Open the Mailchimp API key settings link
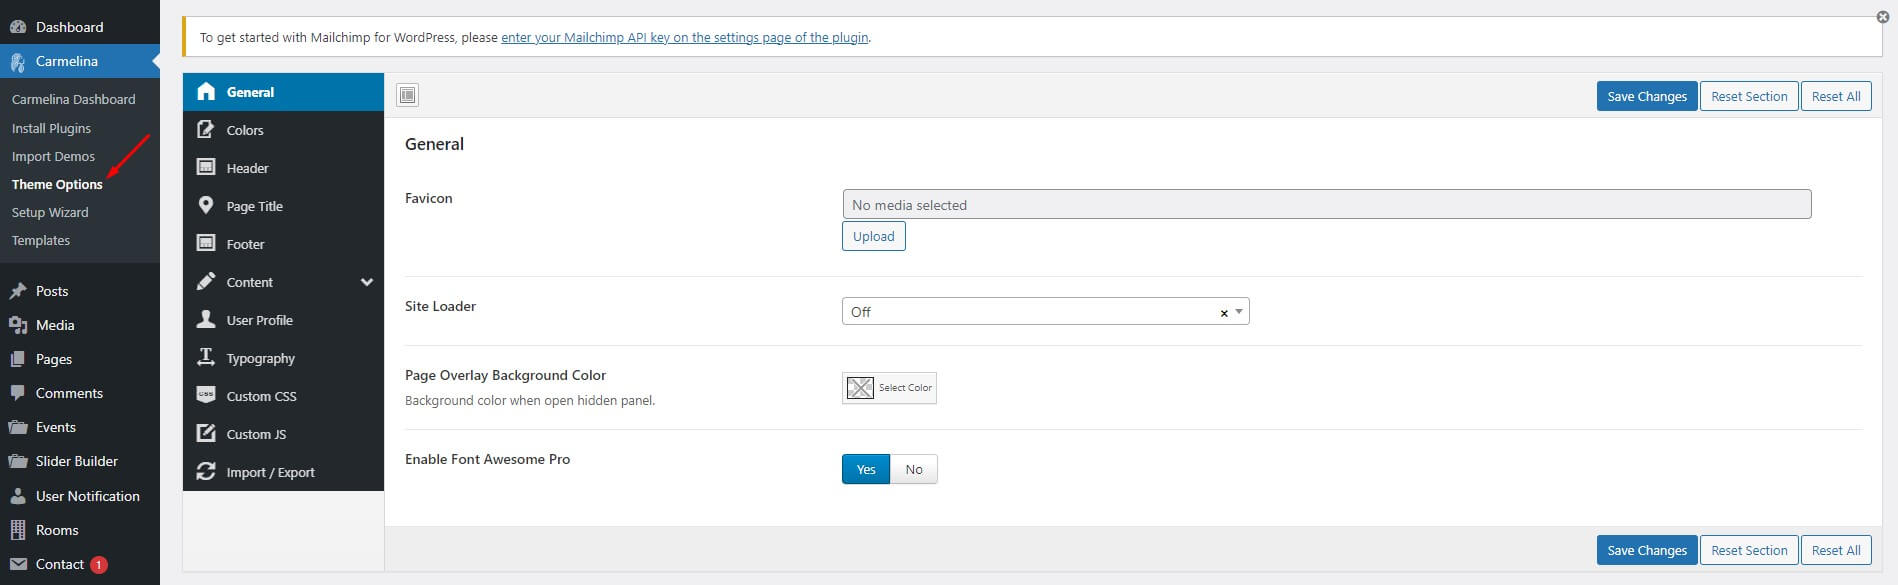The width and height of the screenshot is (1898, 585). tap(684, 38)
